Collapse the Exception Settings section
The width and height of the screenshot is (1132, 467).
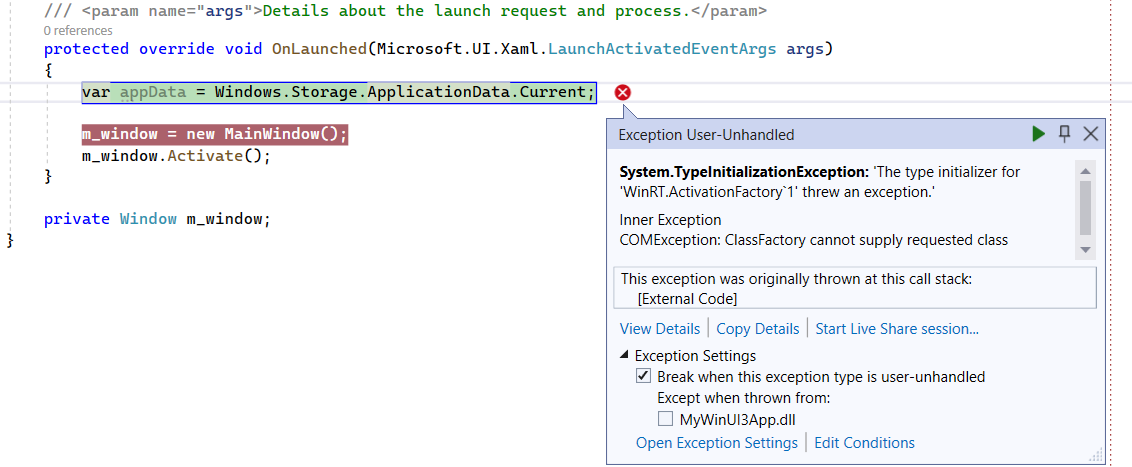click(625, 355)
